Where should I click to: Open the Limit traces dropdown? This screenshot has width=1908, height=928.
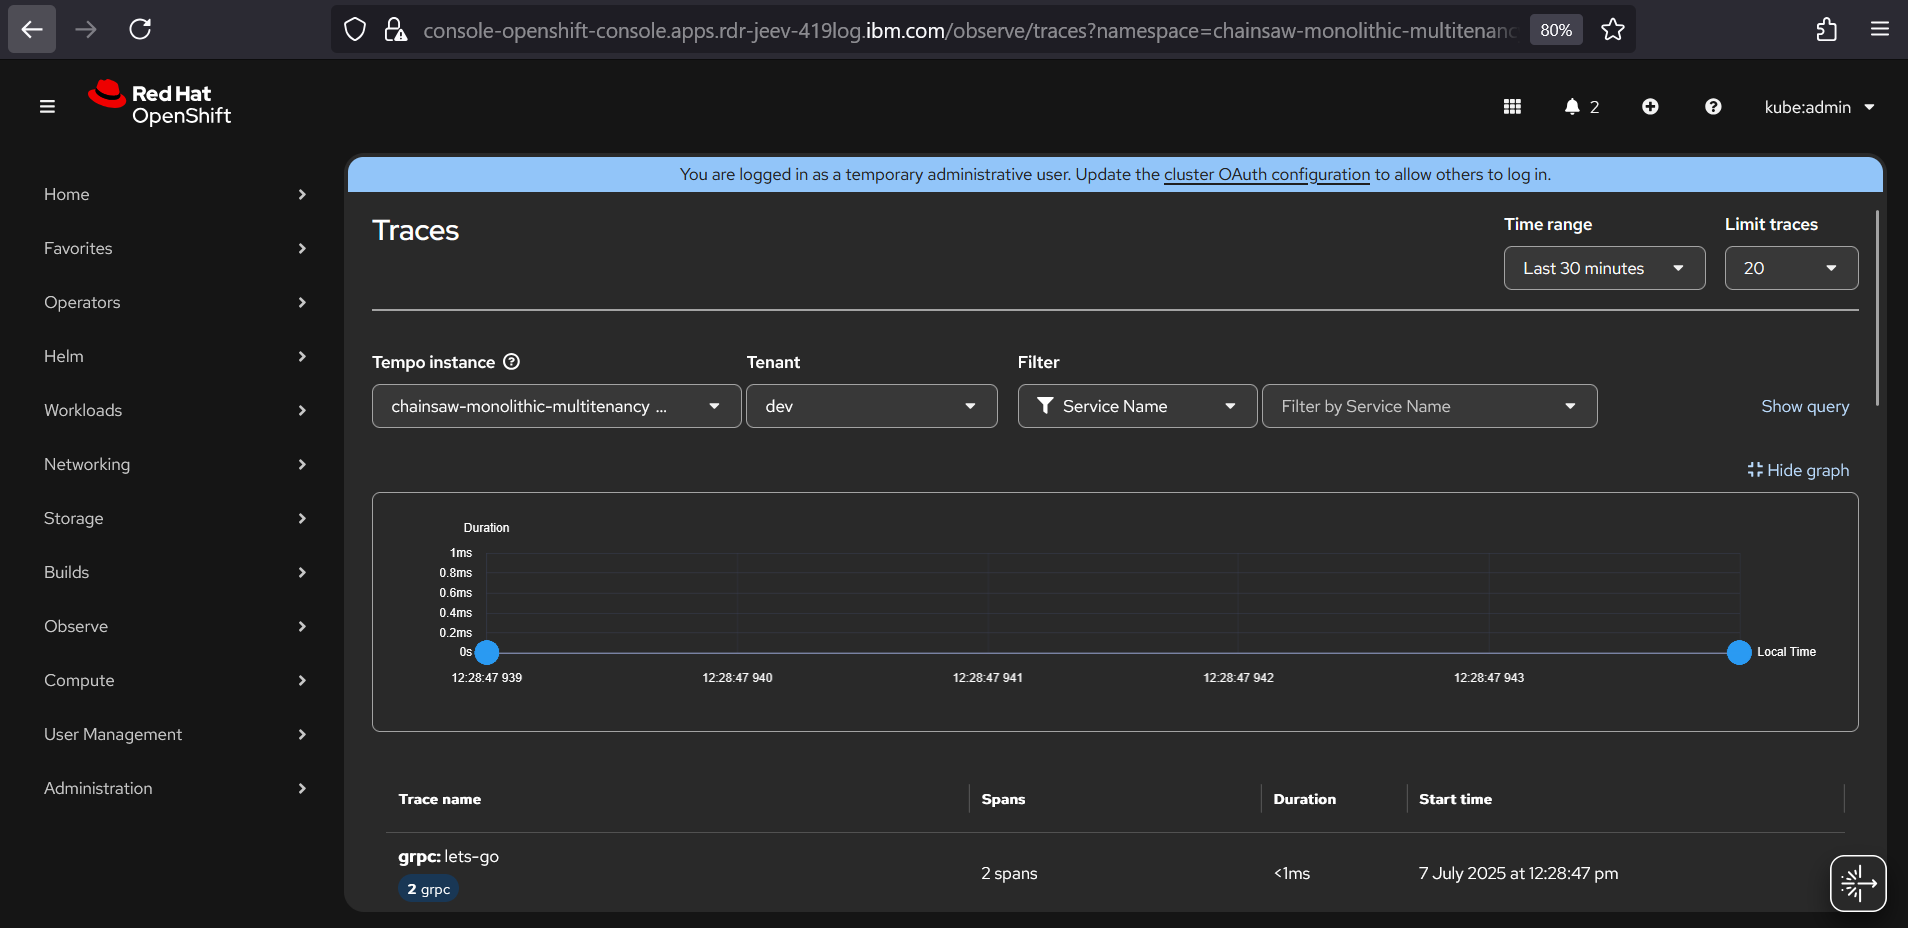click(1790, 268)
